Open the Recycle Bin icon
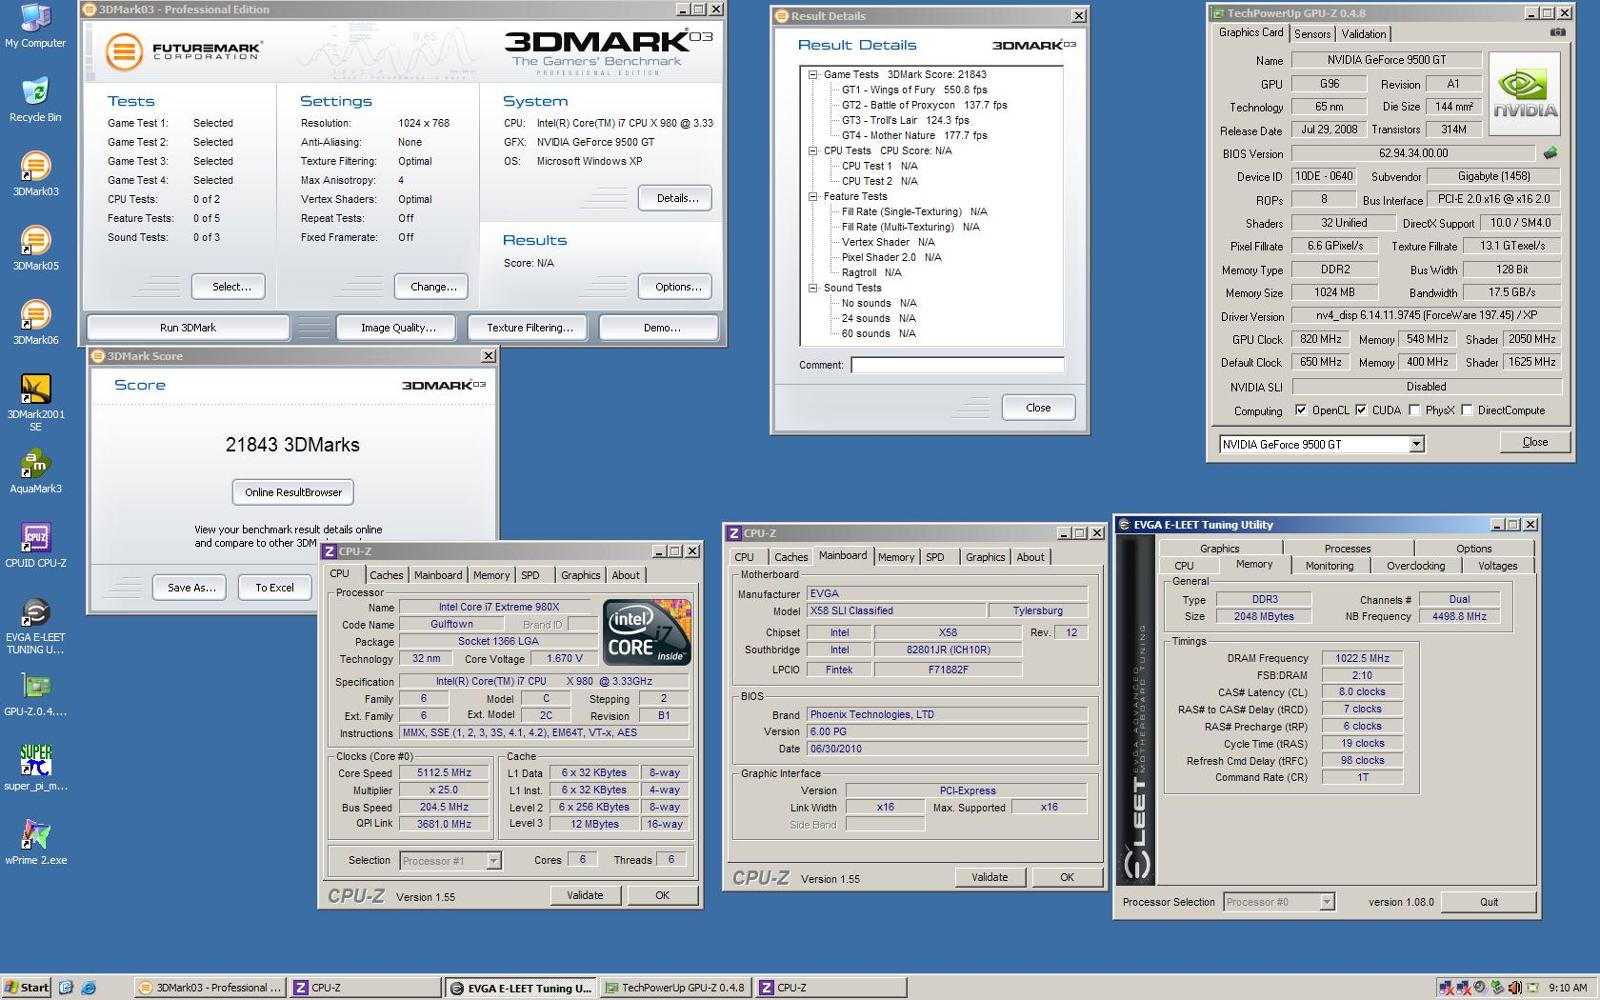 point(35,100)
